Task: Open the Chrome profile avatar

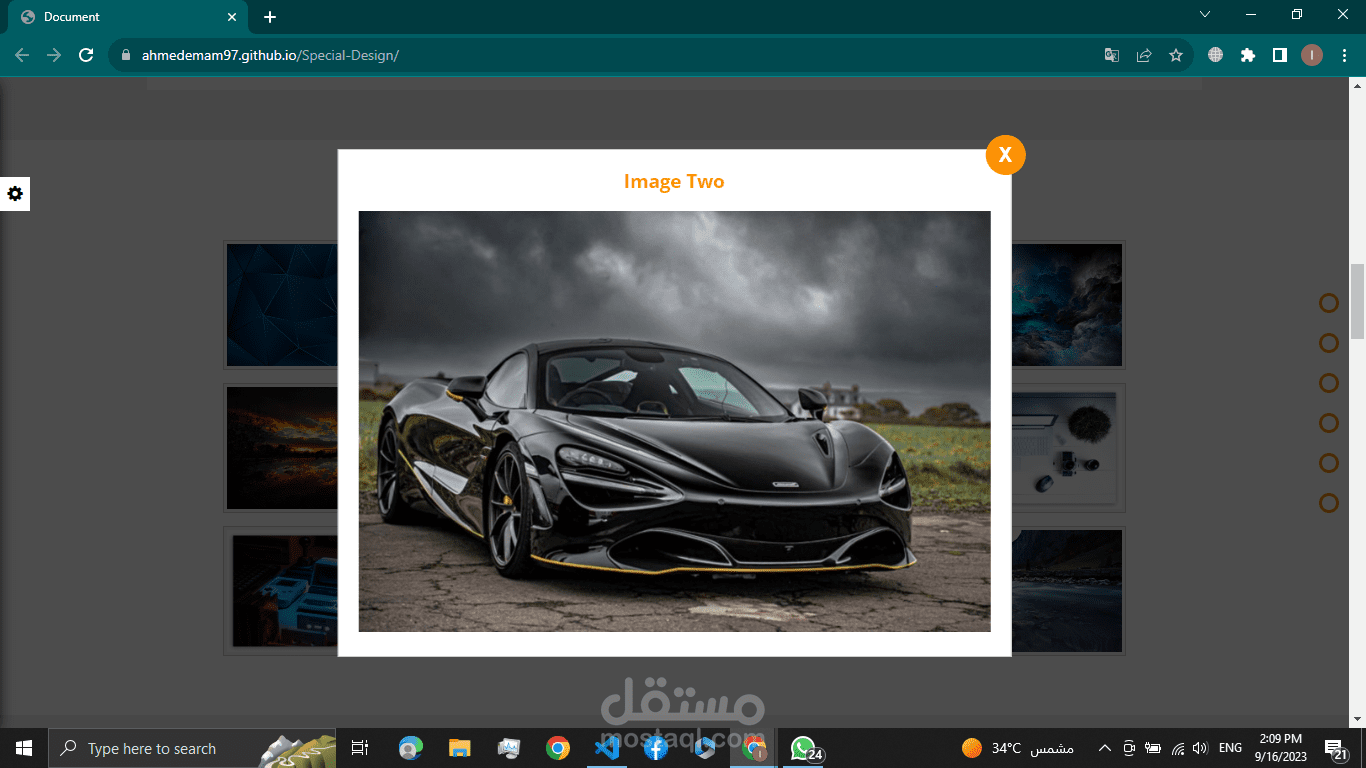Action: tap(1312, 55)
